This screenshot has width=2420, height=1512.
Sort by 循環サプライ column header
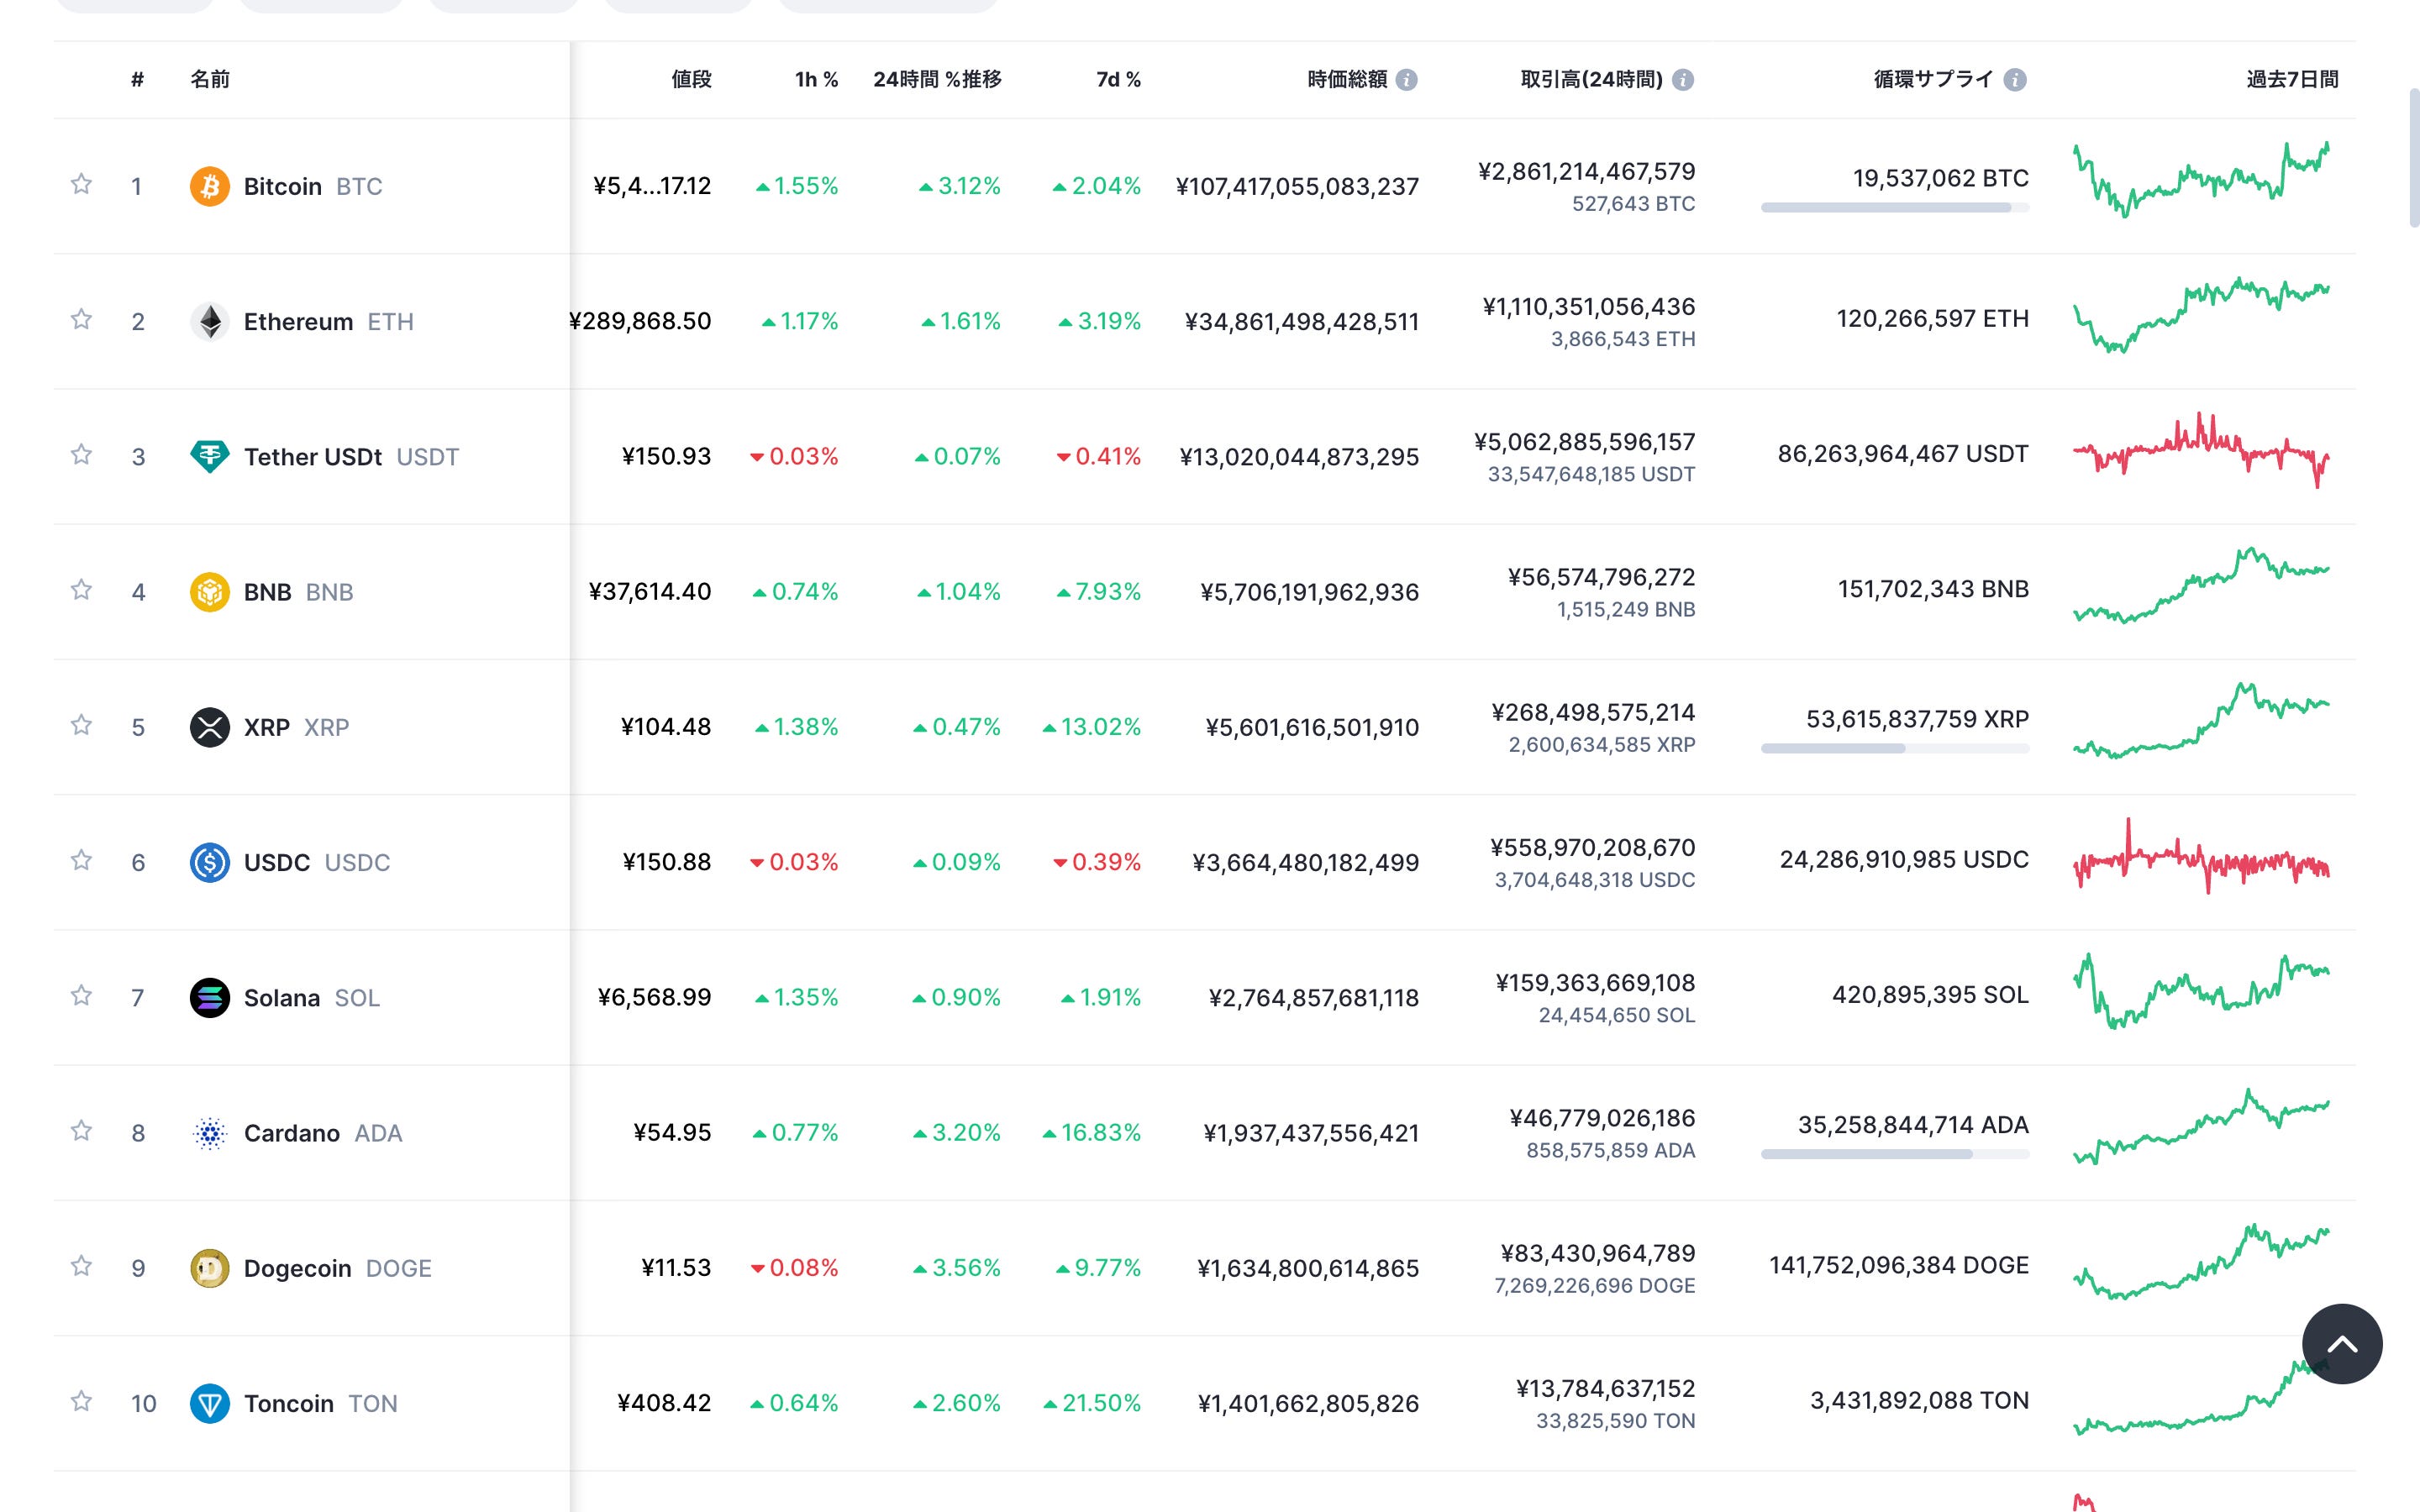[1933, 79]
